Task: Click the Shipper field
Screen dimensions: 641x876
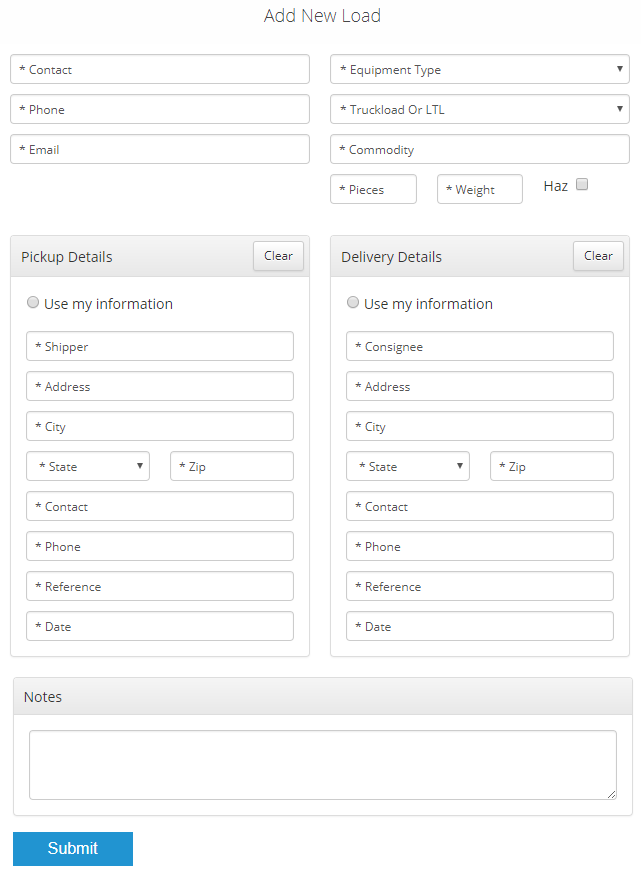Action: (x=160, y=346)
